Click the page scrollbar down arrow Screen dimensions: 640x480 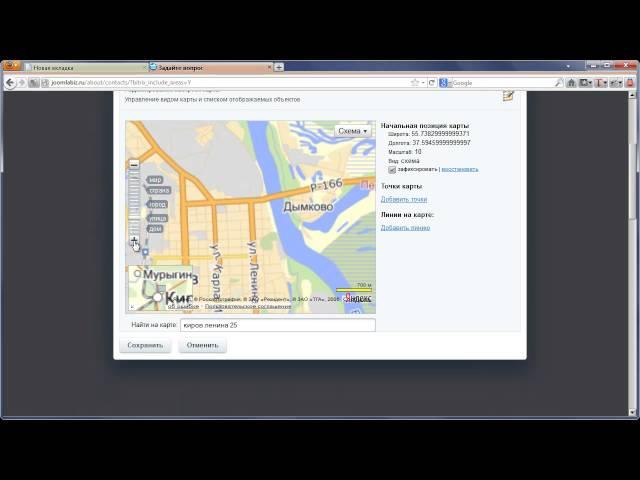632,412
